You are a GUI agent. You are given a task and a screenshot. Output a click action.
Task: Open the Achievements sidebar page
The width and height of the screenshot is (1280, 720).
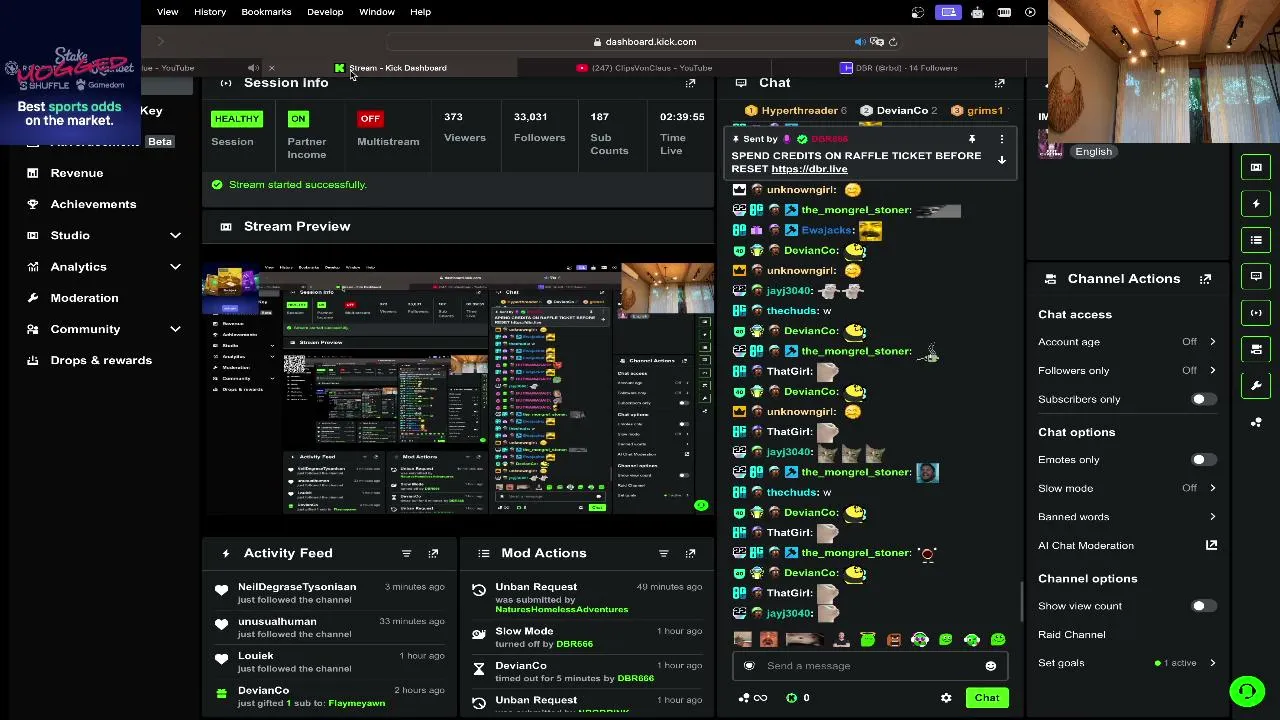click(93, 204)
